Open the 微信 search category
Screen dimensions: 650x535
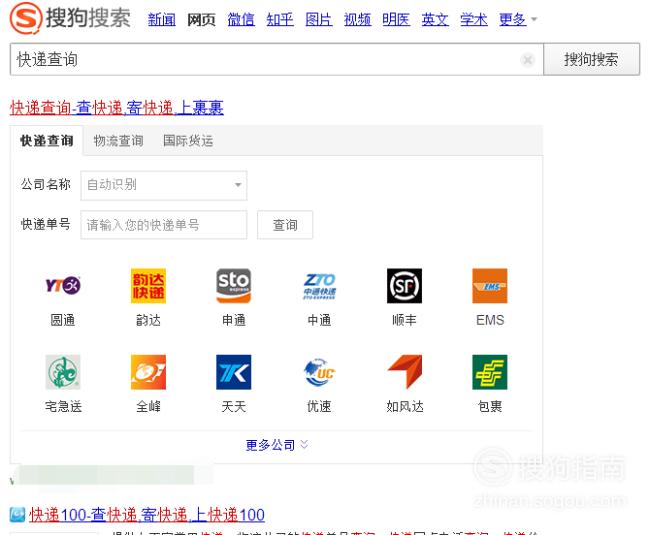(241, 19)
